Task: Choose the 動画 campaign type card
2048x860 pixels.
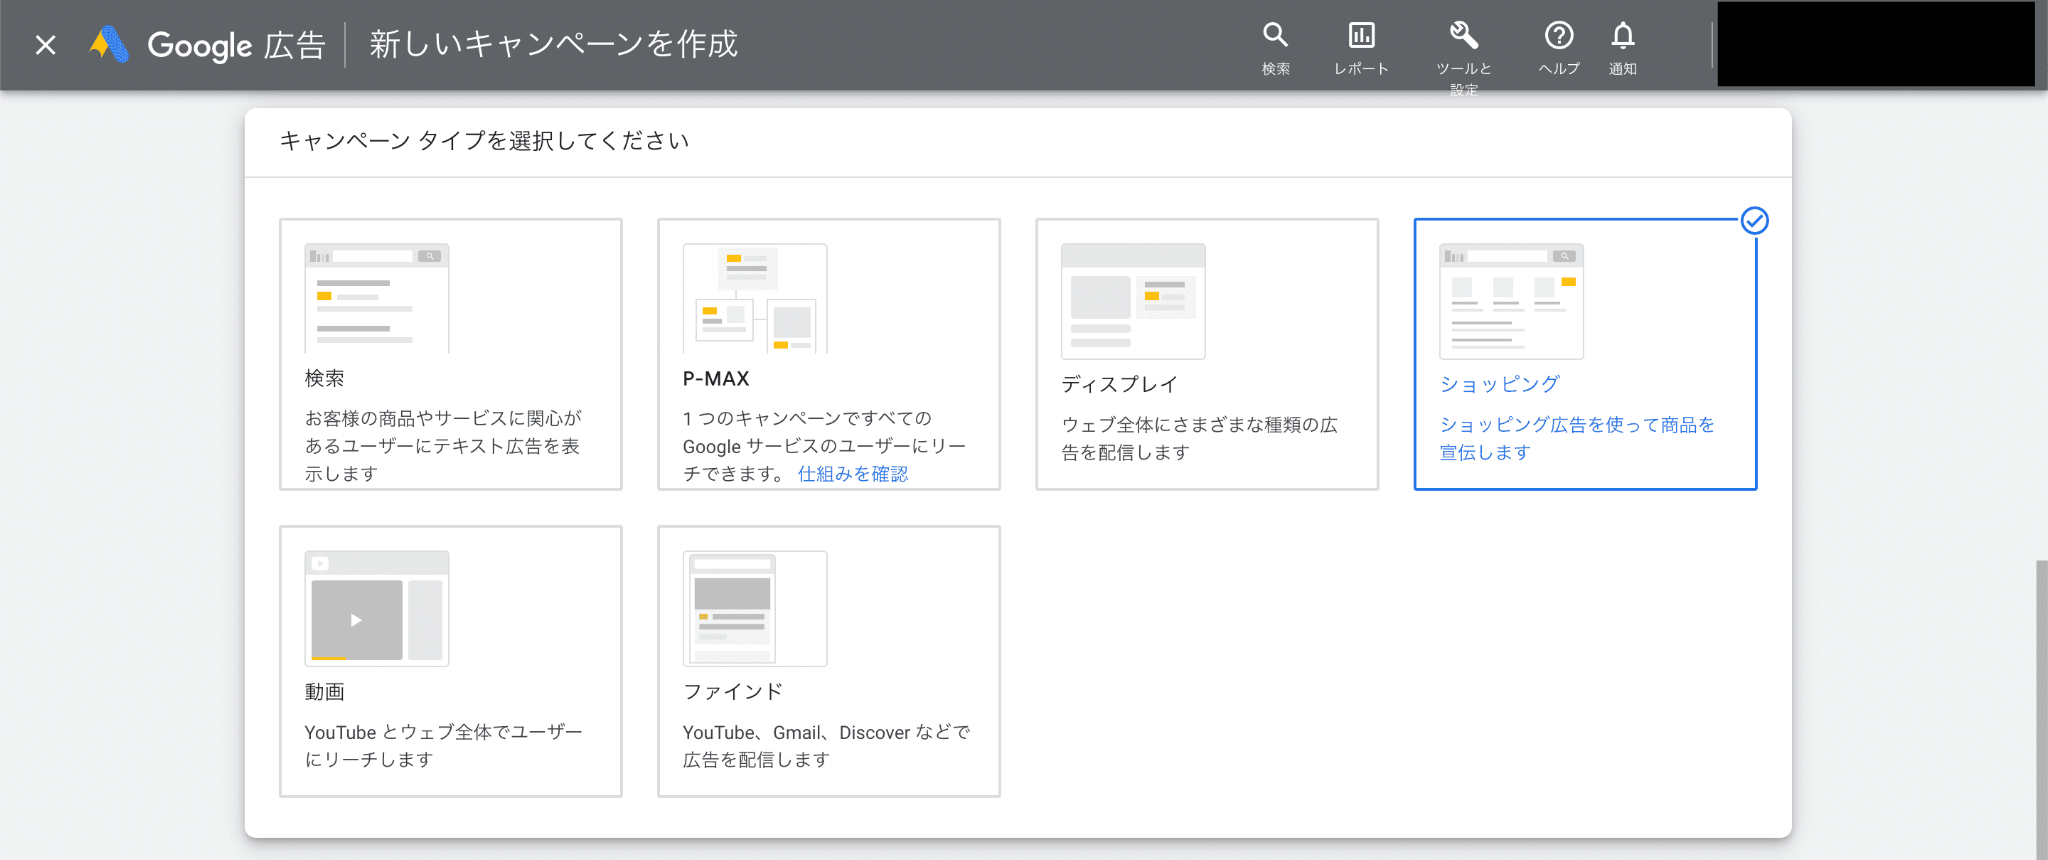Action: (451, 661)
